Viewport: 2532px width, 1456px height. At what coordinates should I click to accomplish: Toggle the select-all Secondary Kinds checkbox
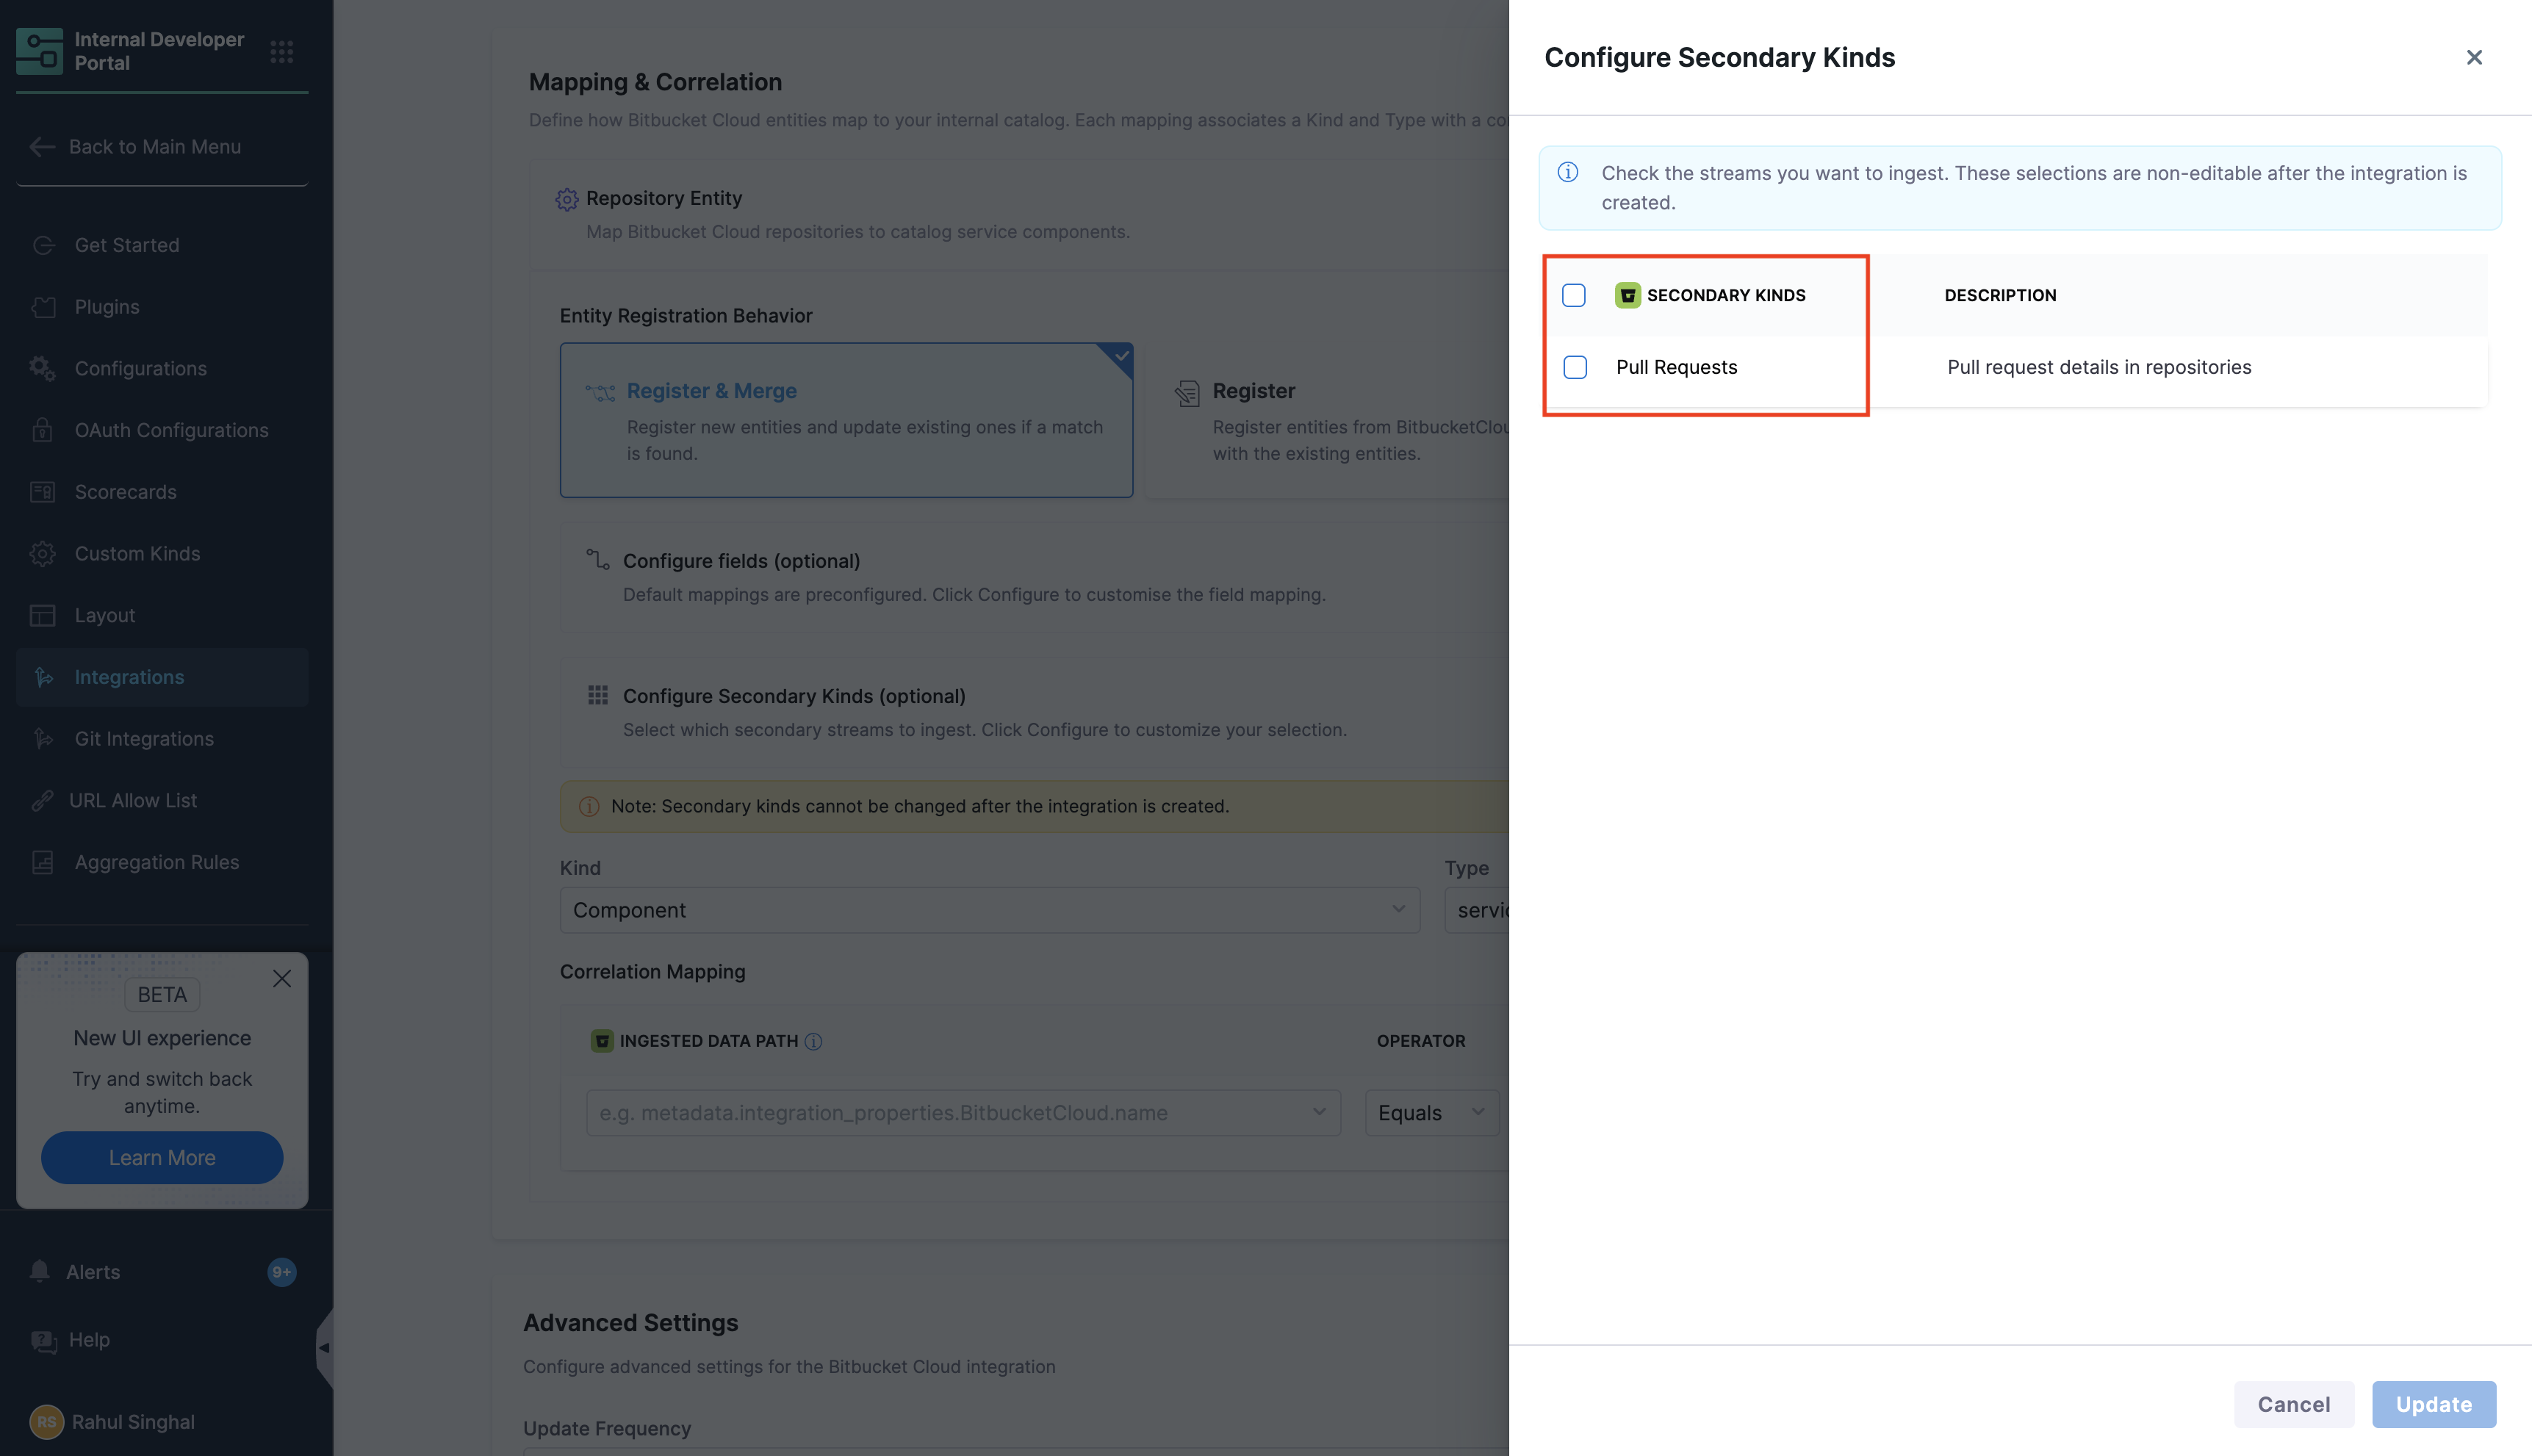[1574, 295]
